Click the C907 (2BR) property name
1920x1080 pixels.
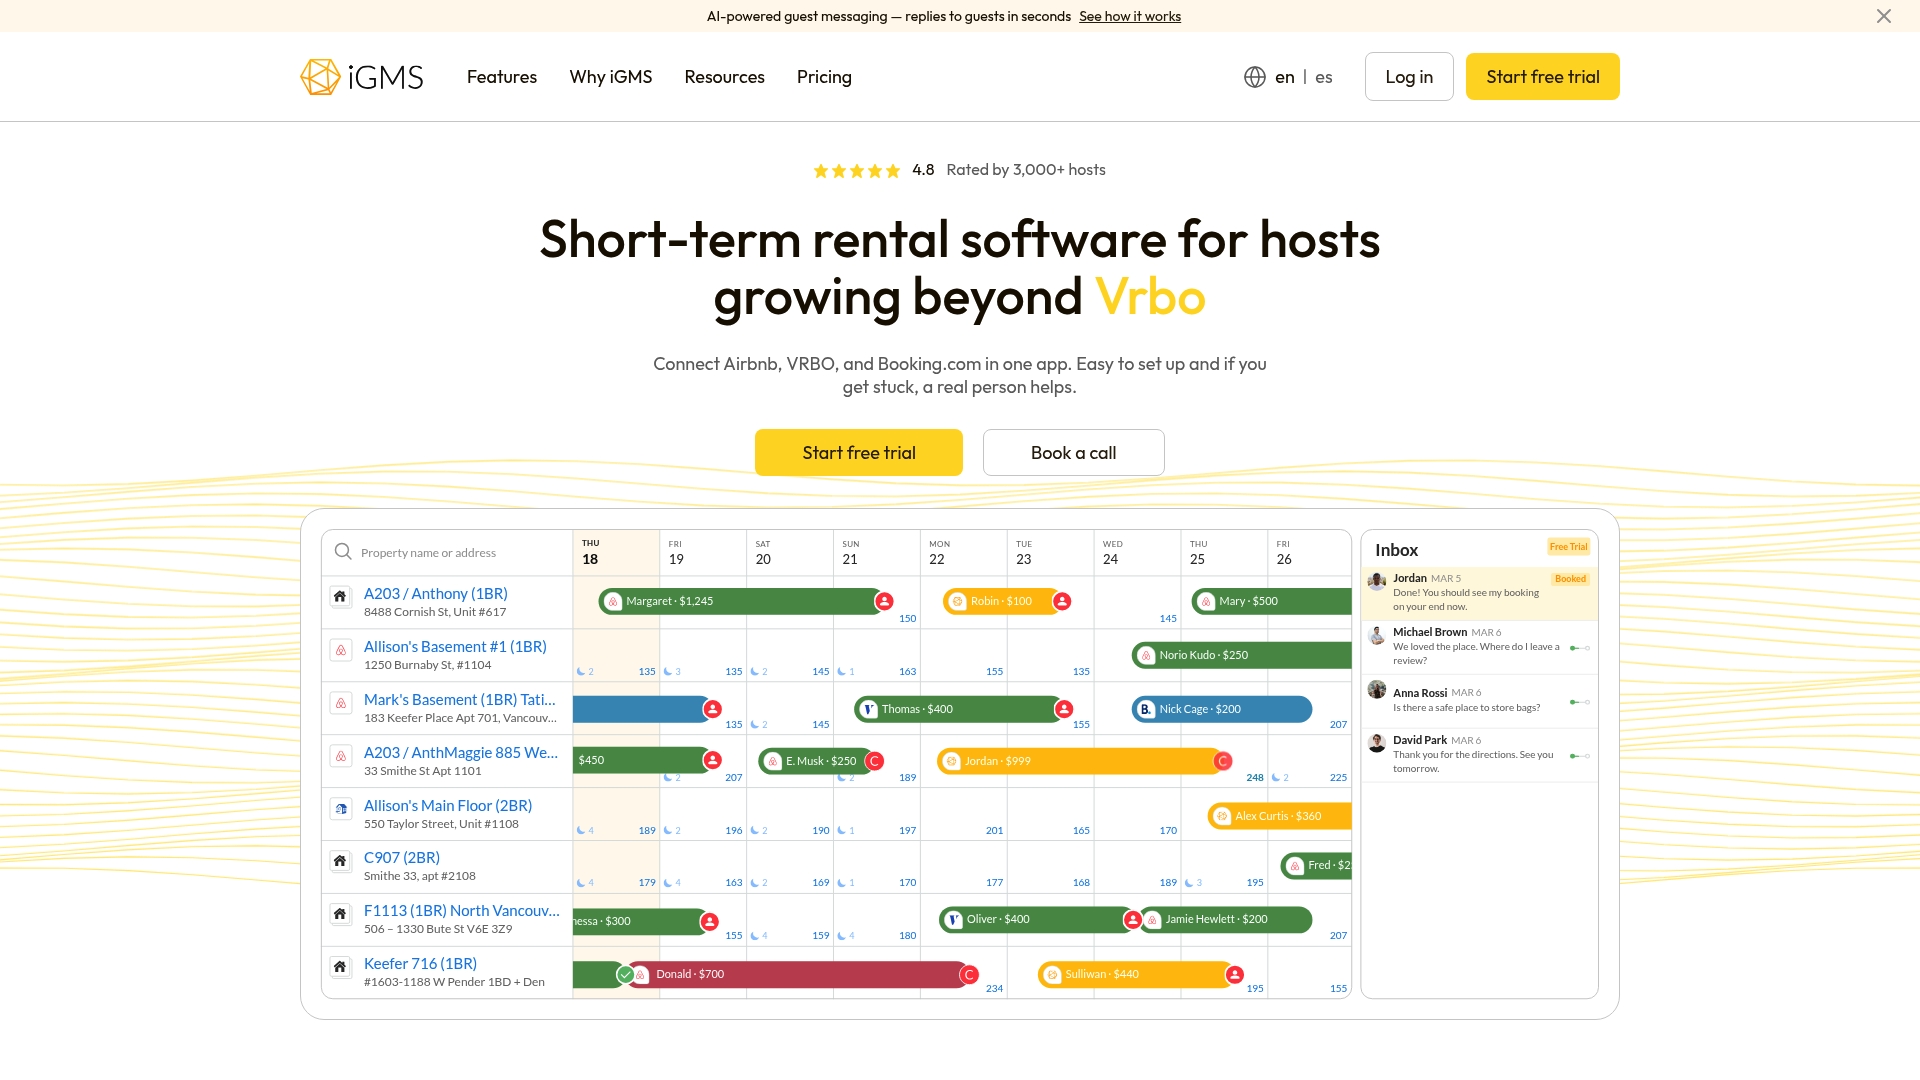point(402,857)
